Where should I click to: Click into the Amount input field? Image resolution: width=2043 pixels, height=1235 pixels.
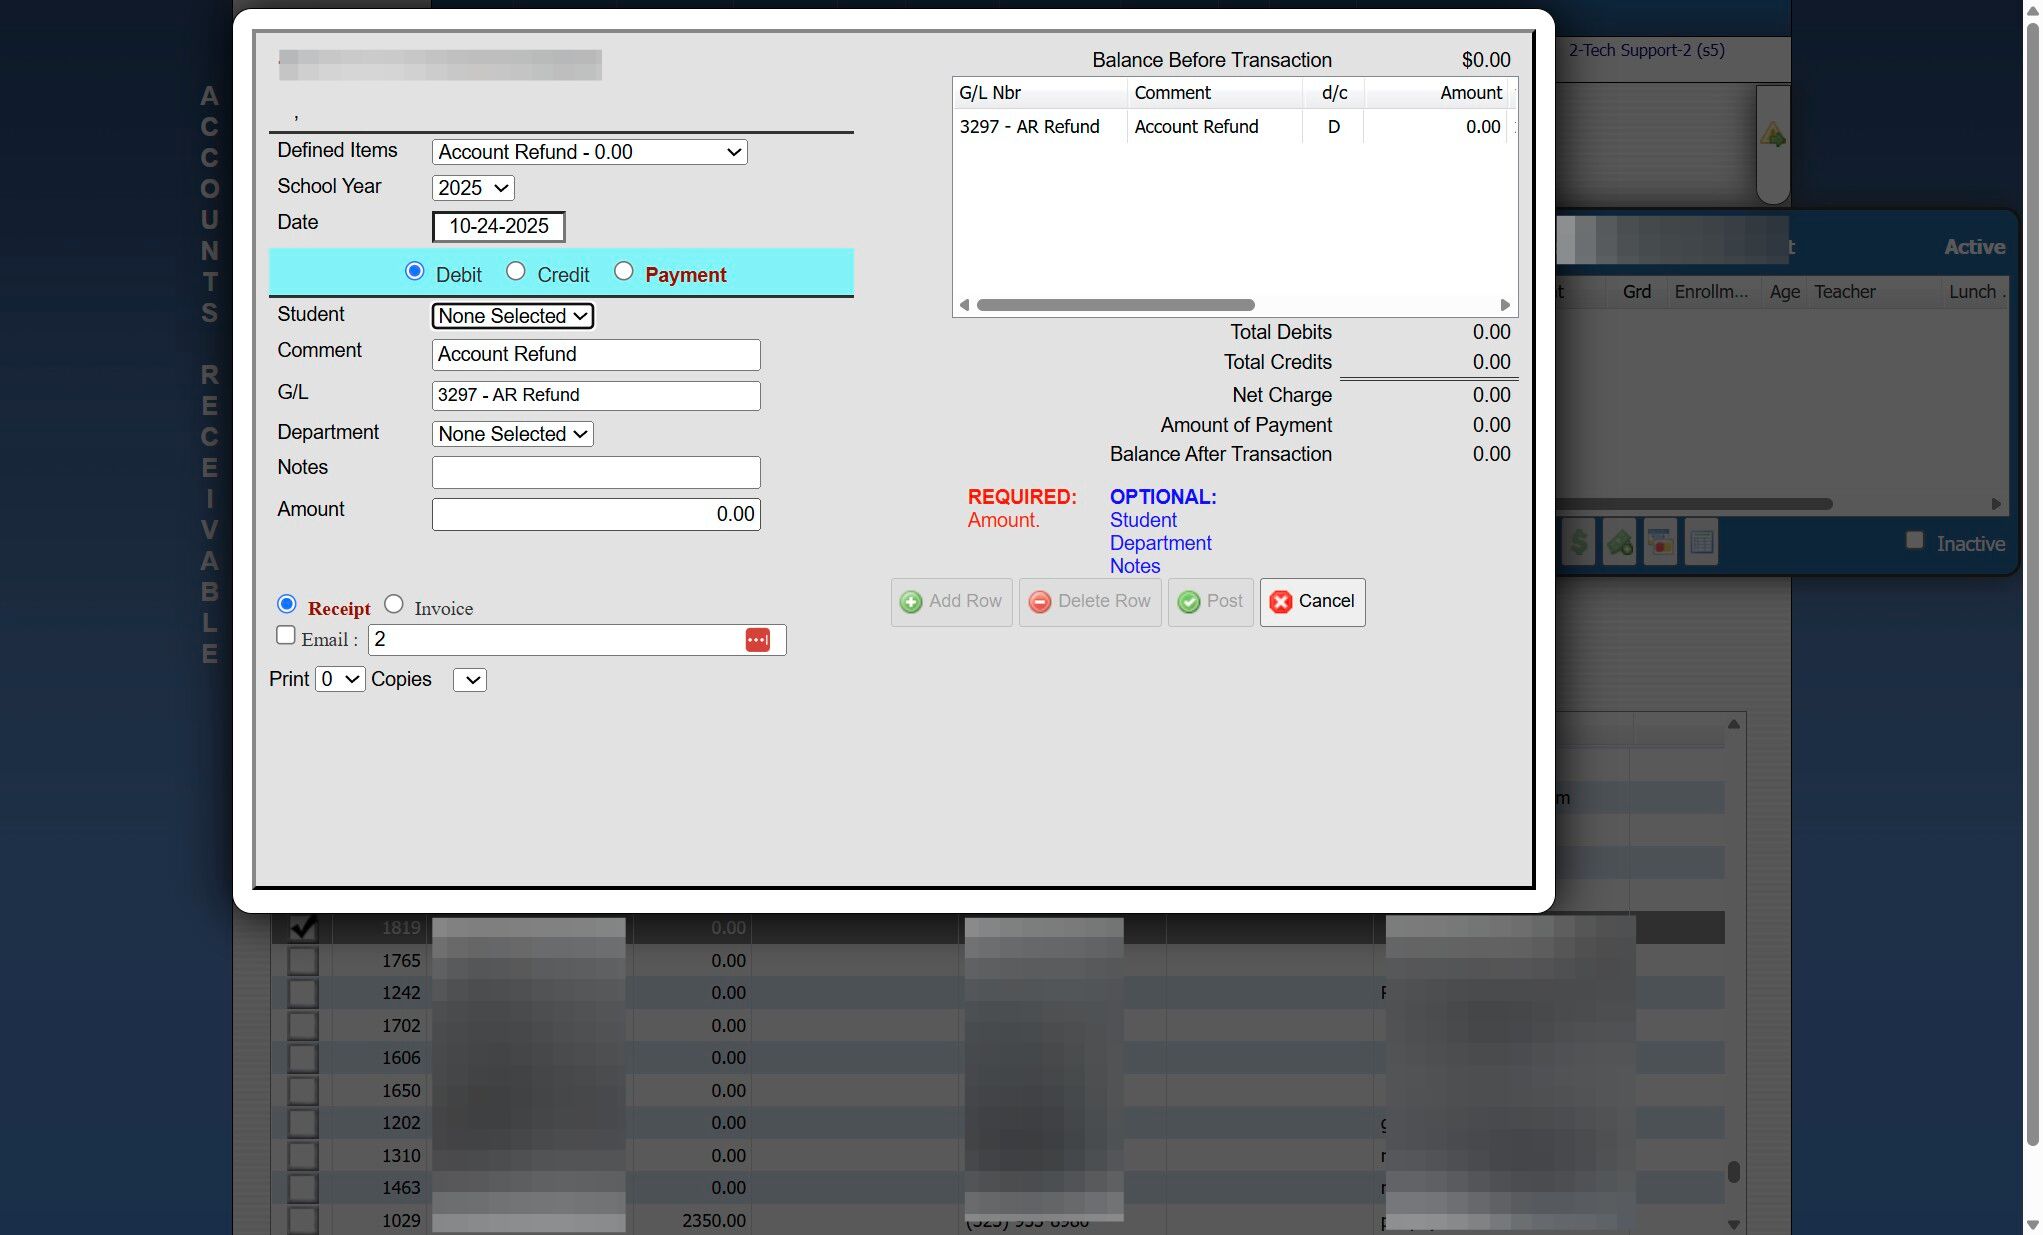596,514
